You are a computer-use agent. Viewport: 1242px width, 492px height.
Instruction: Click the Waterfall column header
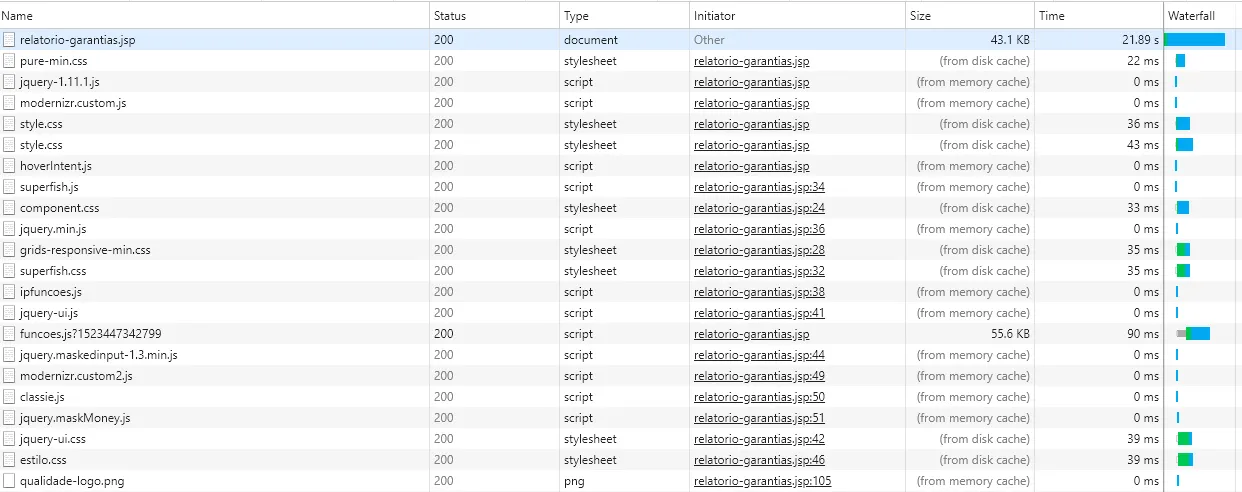(x=1191, y=16)
